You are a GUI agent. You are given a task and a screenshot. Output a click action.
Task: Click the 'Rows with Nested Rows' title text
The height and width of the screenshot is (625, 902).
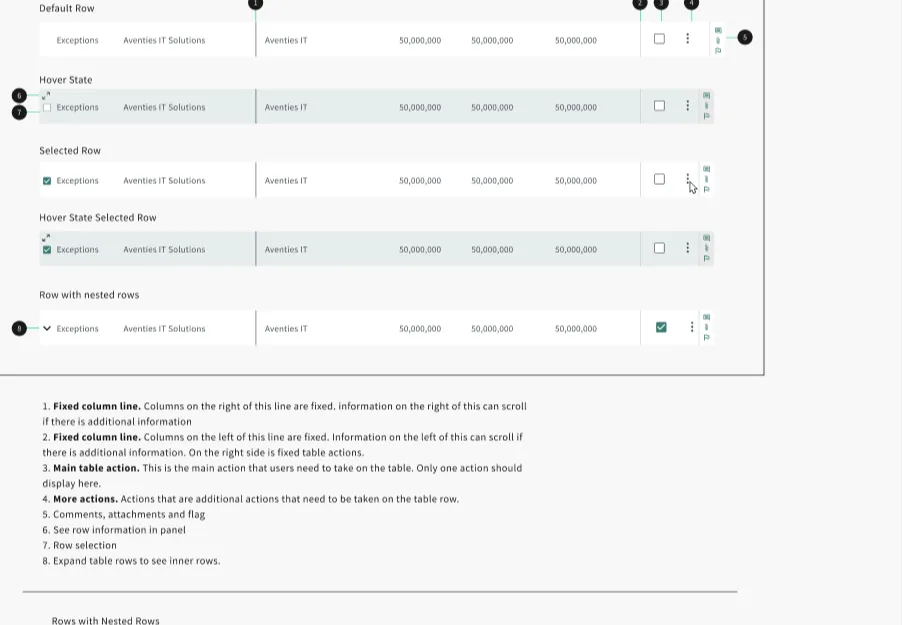pos(105,620)
